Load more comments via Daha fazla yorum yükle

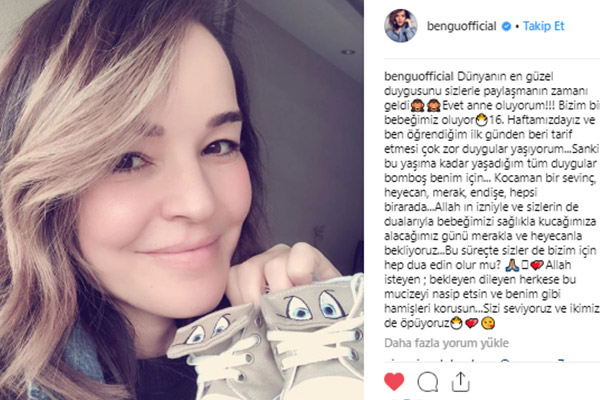447,343
